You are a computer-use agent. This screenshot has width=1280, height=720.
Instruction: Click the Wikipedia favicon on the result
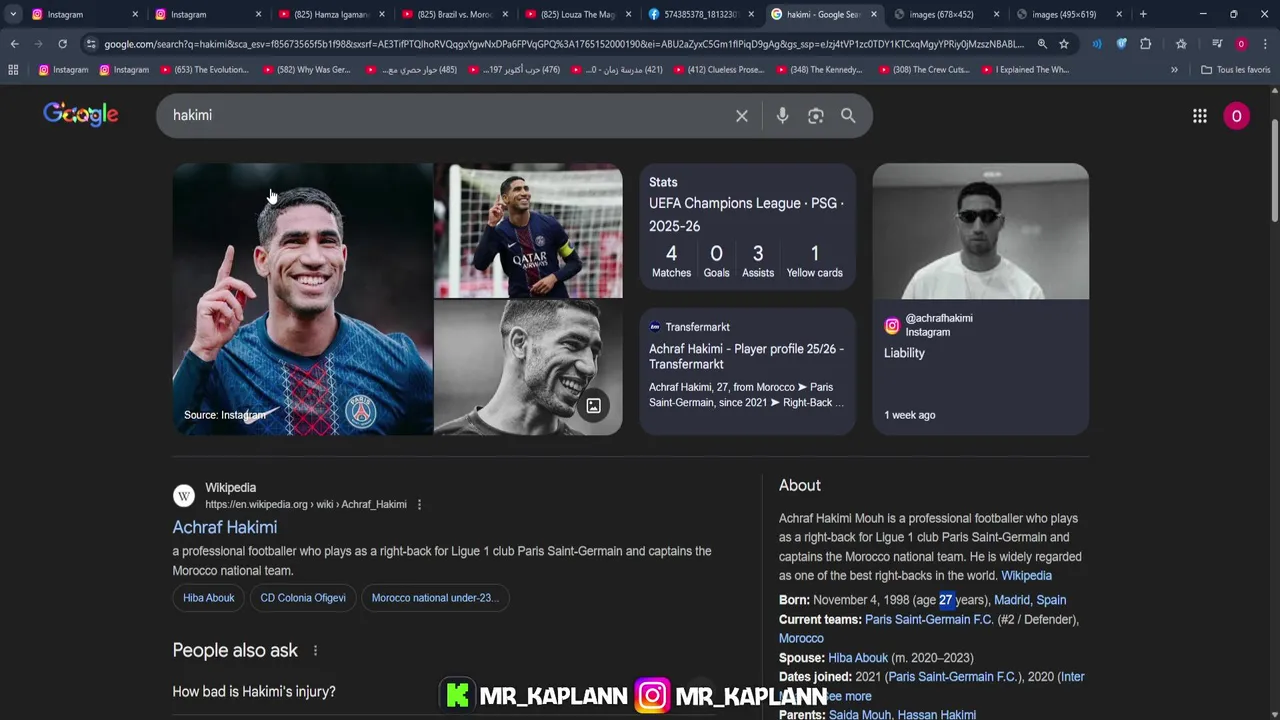tap(184, 496)
